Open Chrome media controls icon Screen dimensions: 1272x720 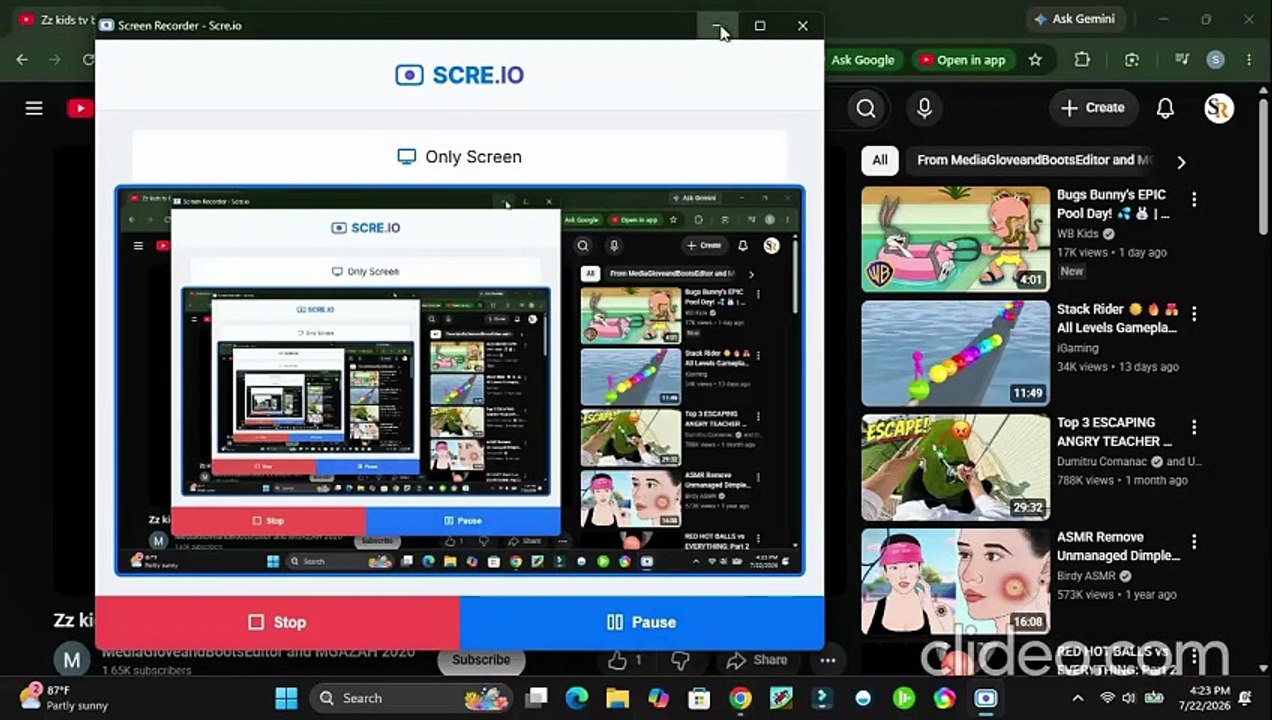(1182, 60)
